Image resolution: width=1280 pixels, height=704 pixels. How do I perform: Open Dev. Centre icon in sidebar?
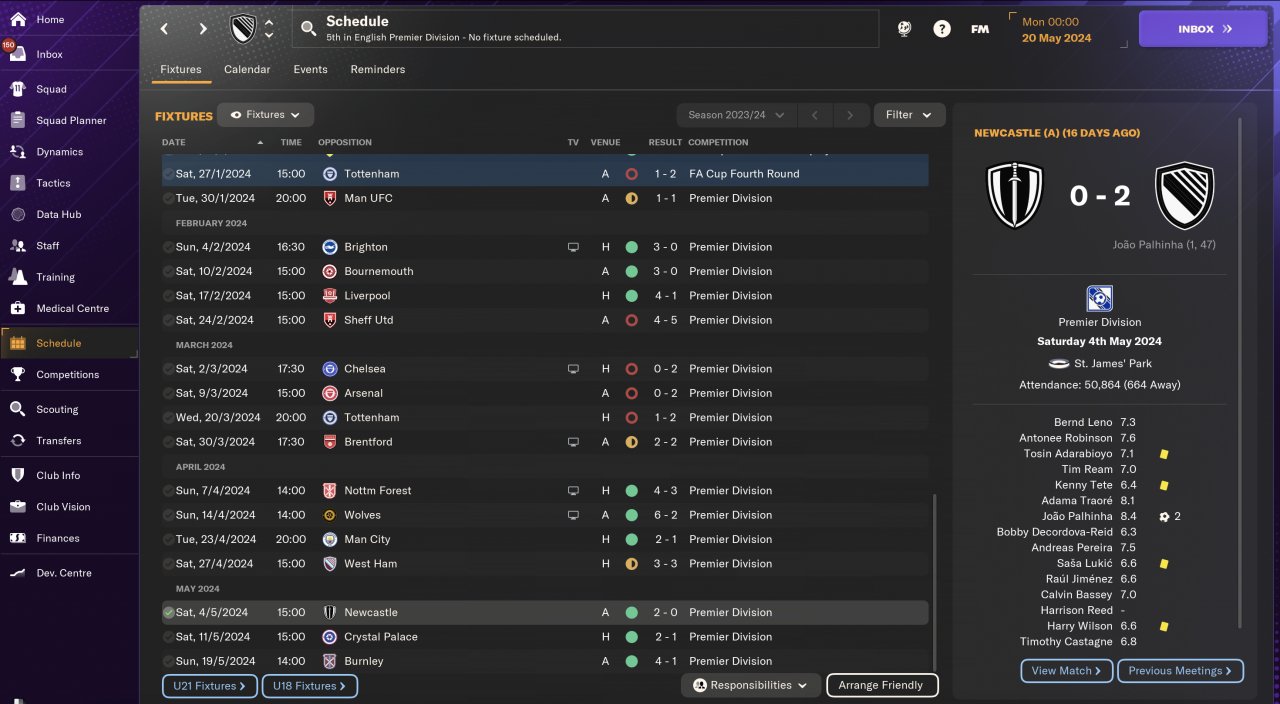coord(17,573)
